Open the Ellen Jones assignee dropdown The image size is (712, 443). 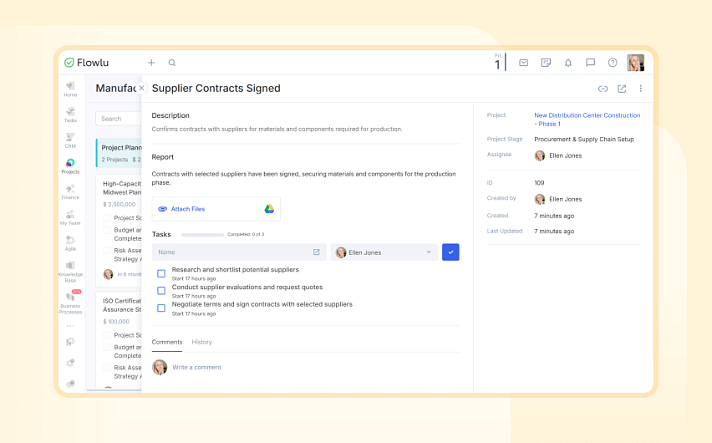pos(384,252)
